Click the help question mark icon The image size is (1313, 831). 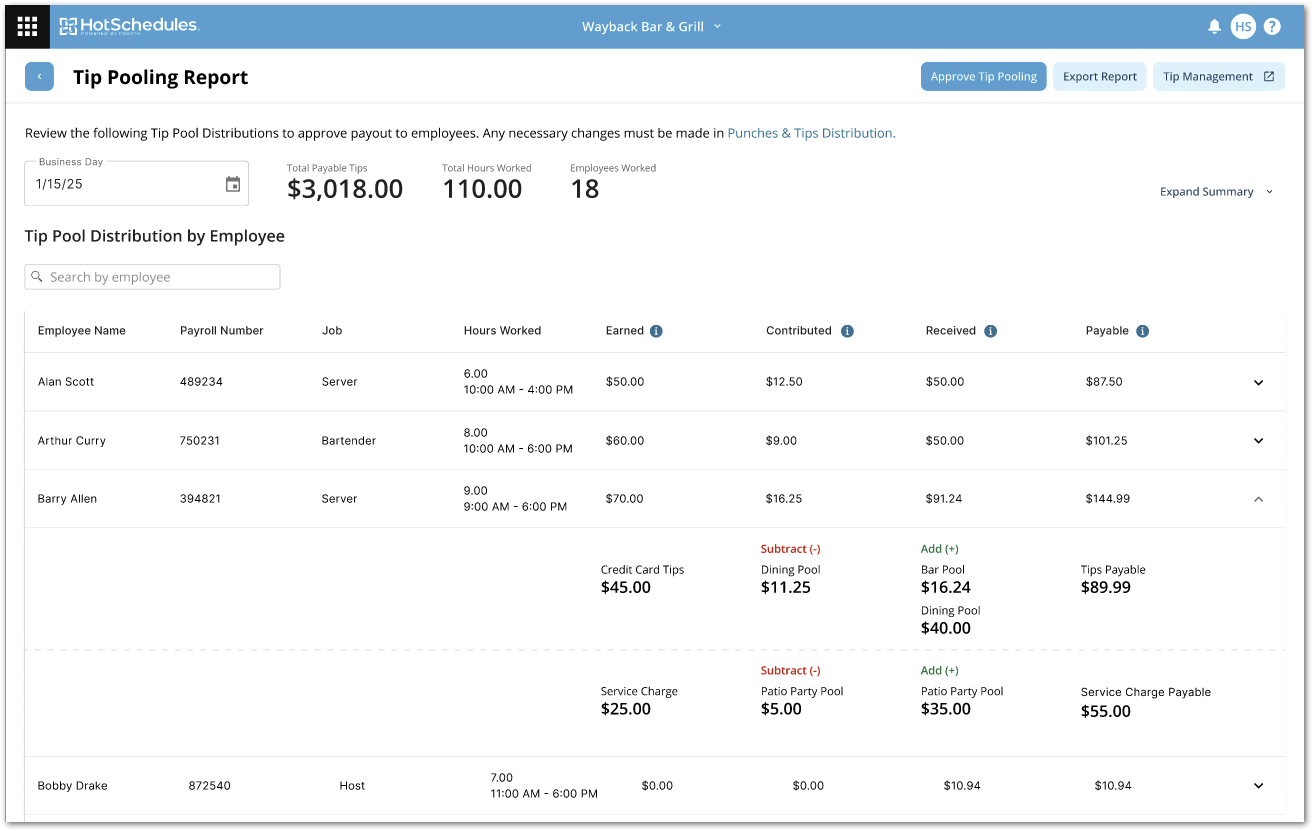click(x=1272, y=27)
